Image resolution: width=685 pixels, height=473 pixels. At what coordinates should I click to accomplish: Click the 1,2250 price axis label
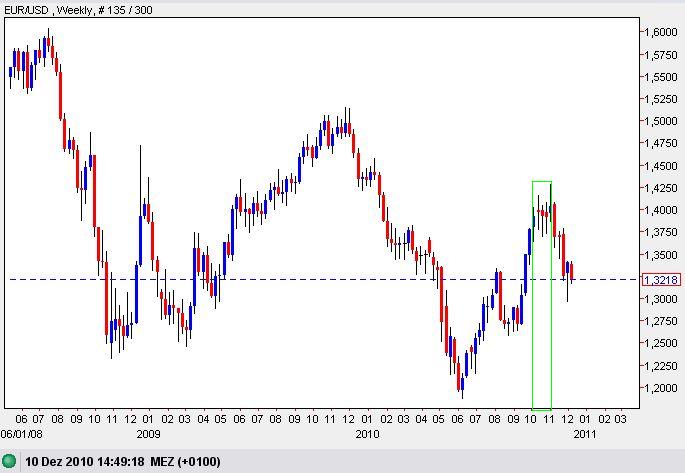pyautogui.click(x=661, y=366)
